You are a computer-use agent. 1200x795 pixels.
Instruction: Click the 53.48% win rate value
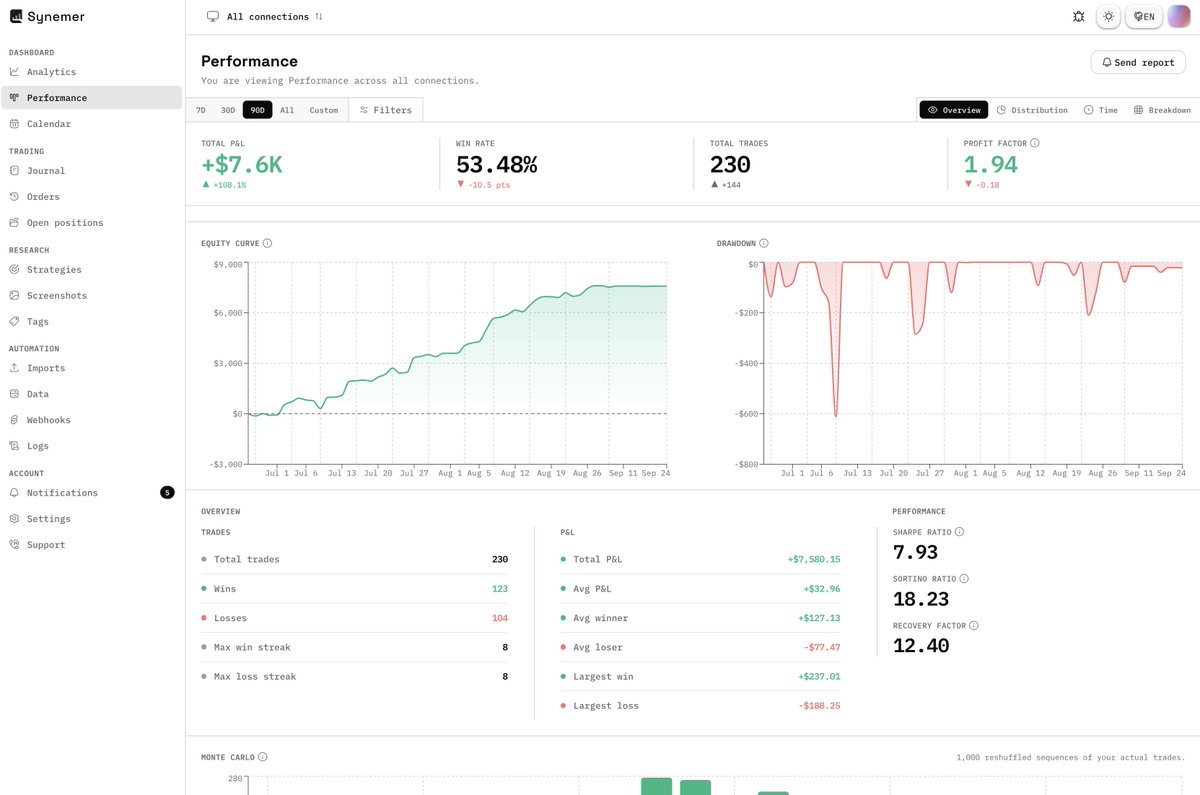point(496,165)
